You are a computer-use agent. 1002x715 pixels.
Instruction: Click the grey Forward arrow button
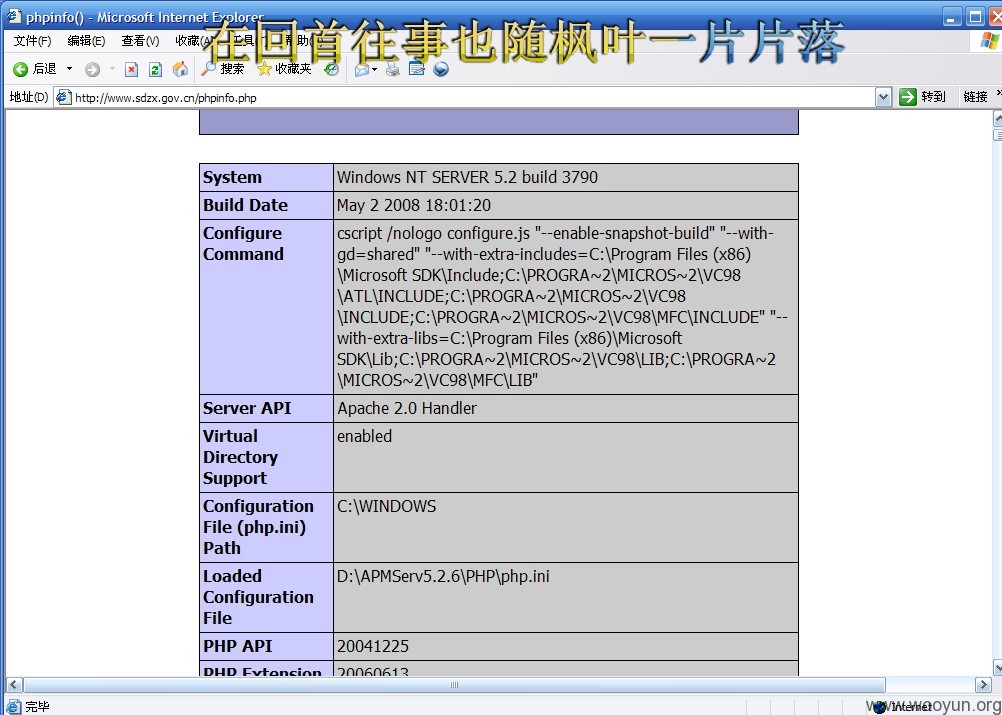point(93,69)
